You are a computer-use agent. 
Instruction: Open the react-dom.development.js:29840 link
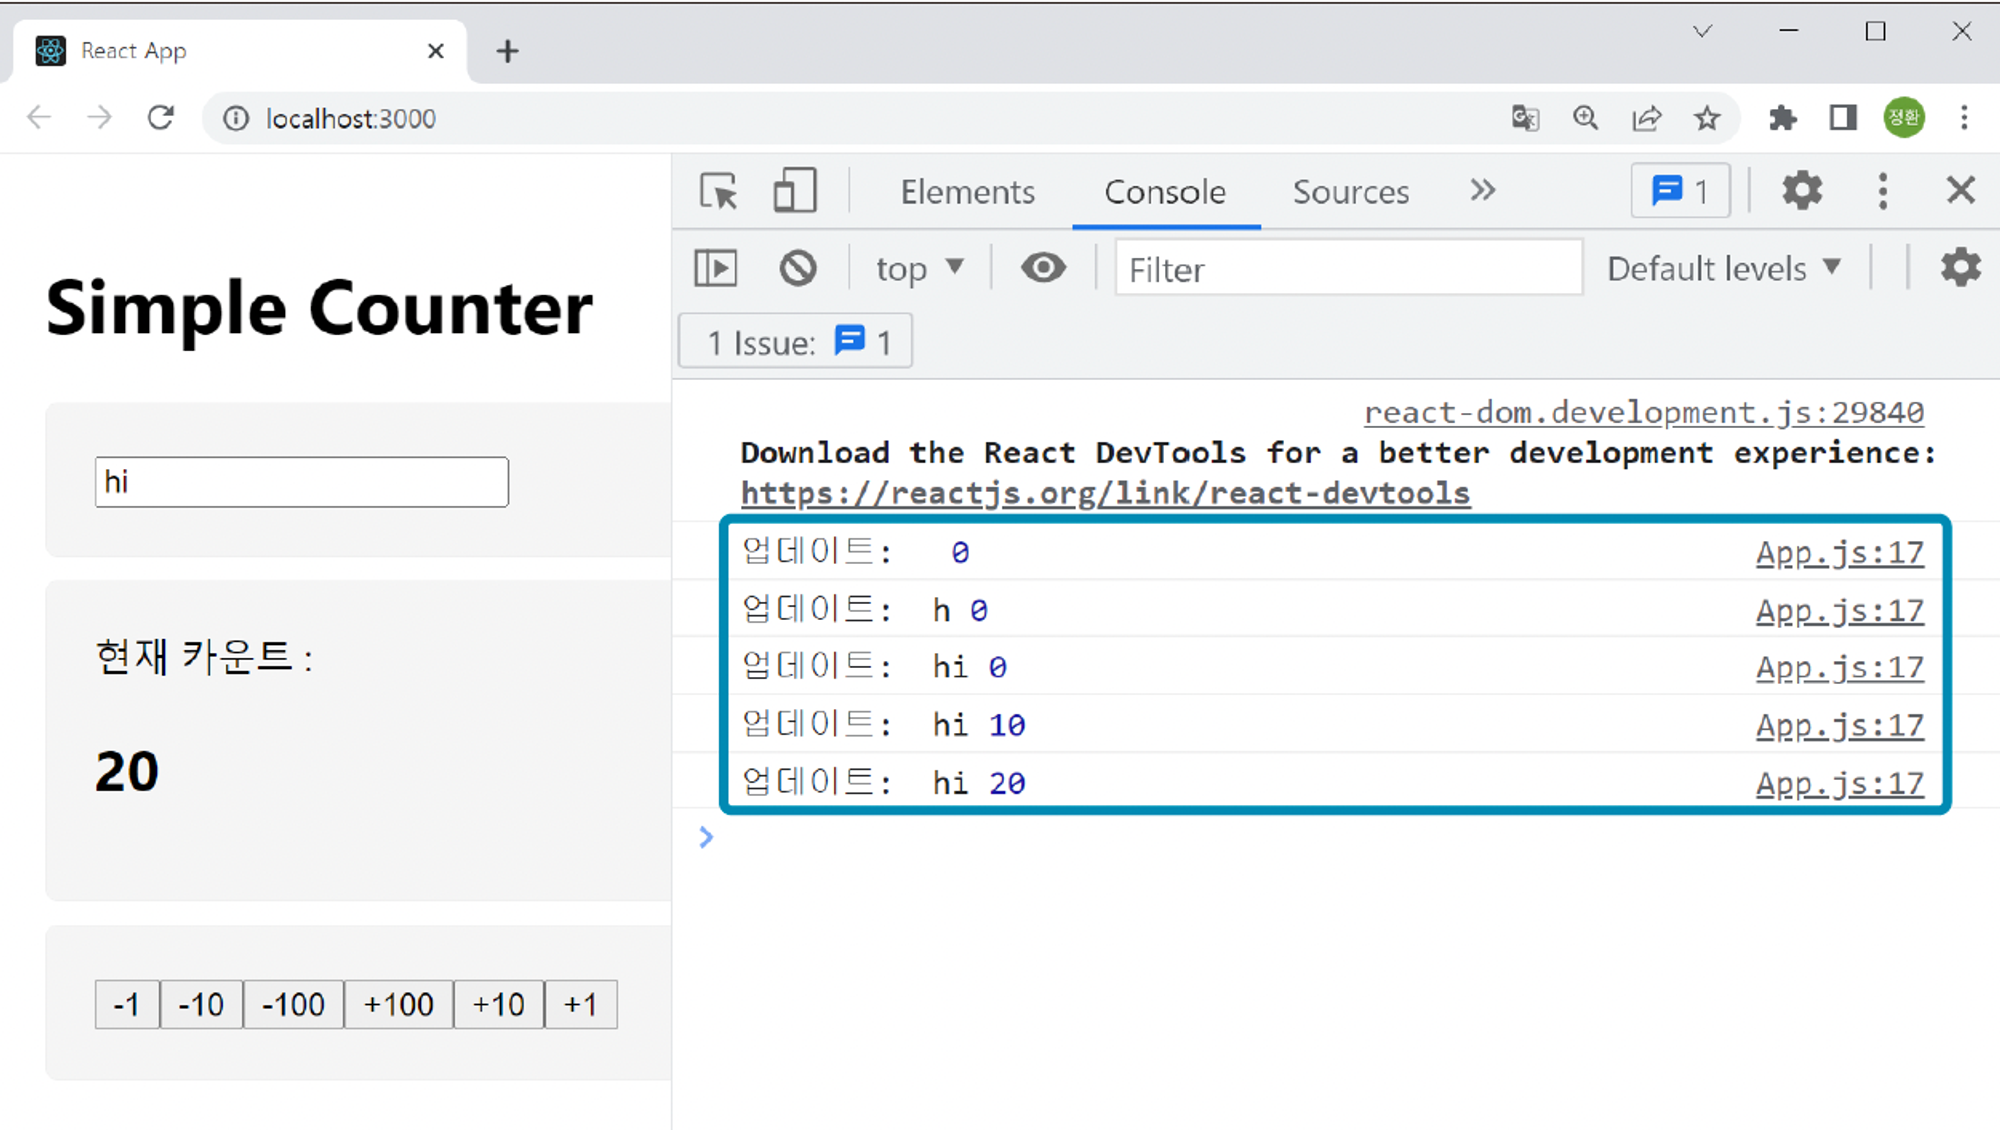(x=1643, y=412)
